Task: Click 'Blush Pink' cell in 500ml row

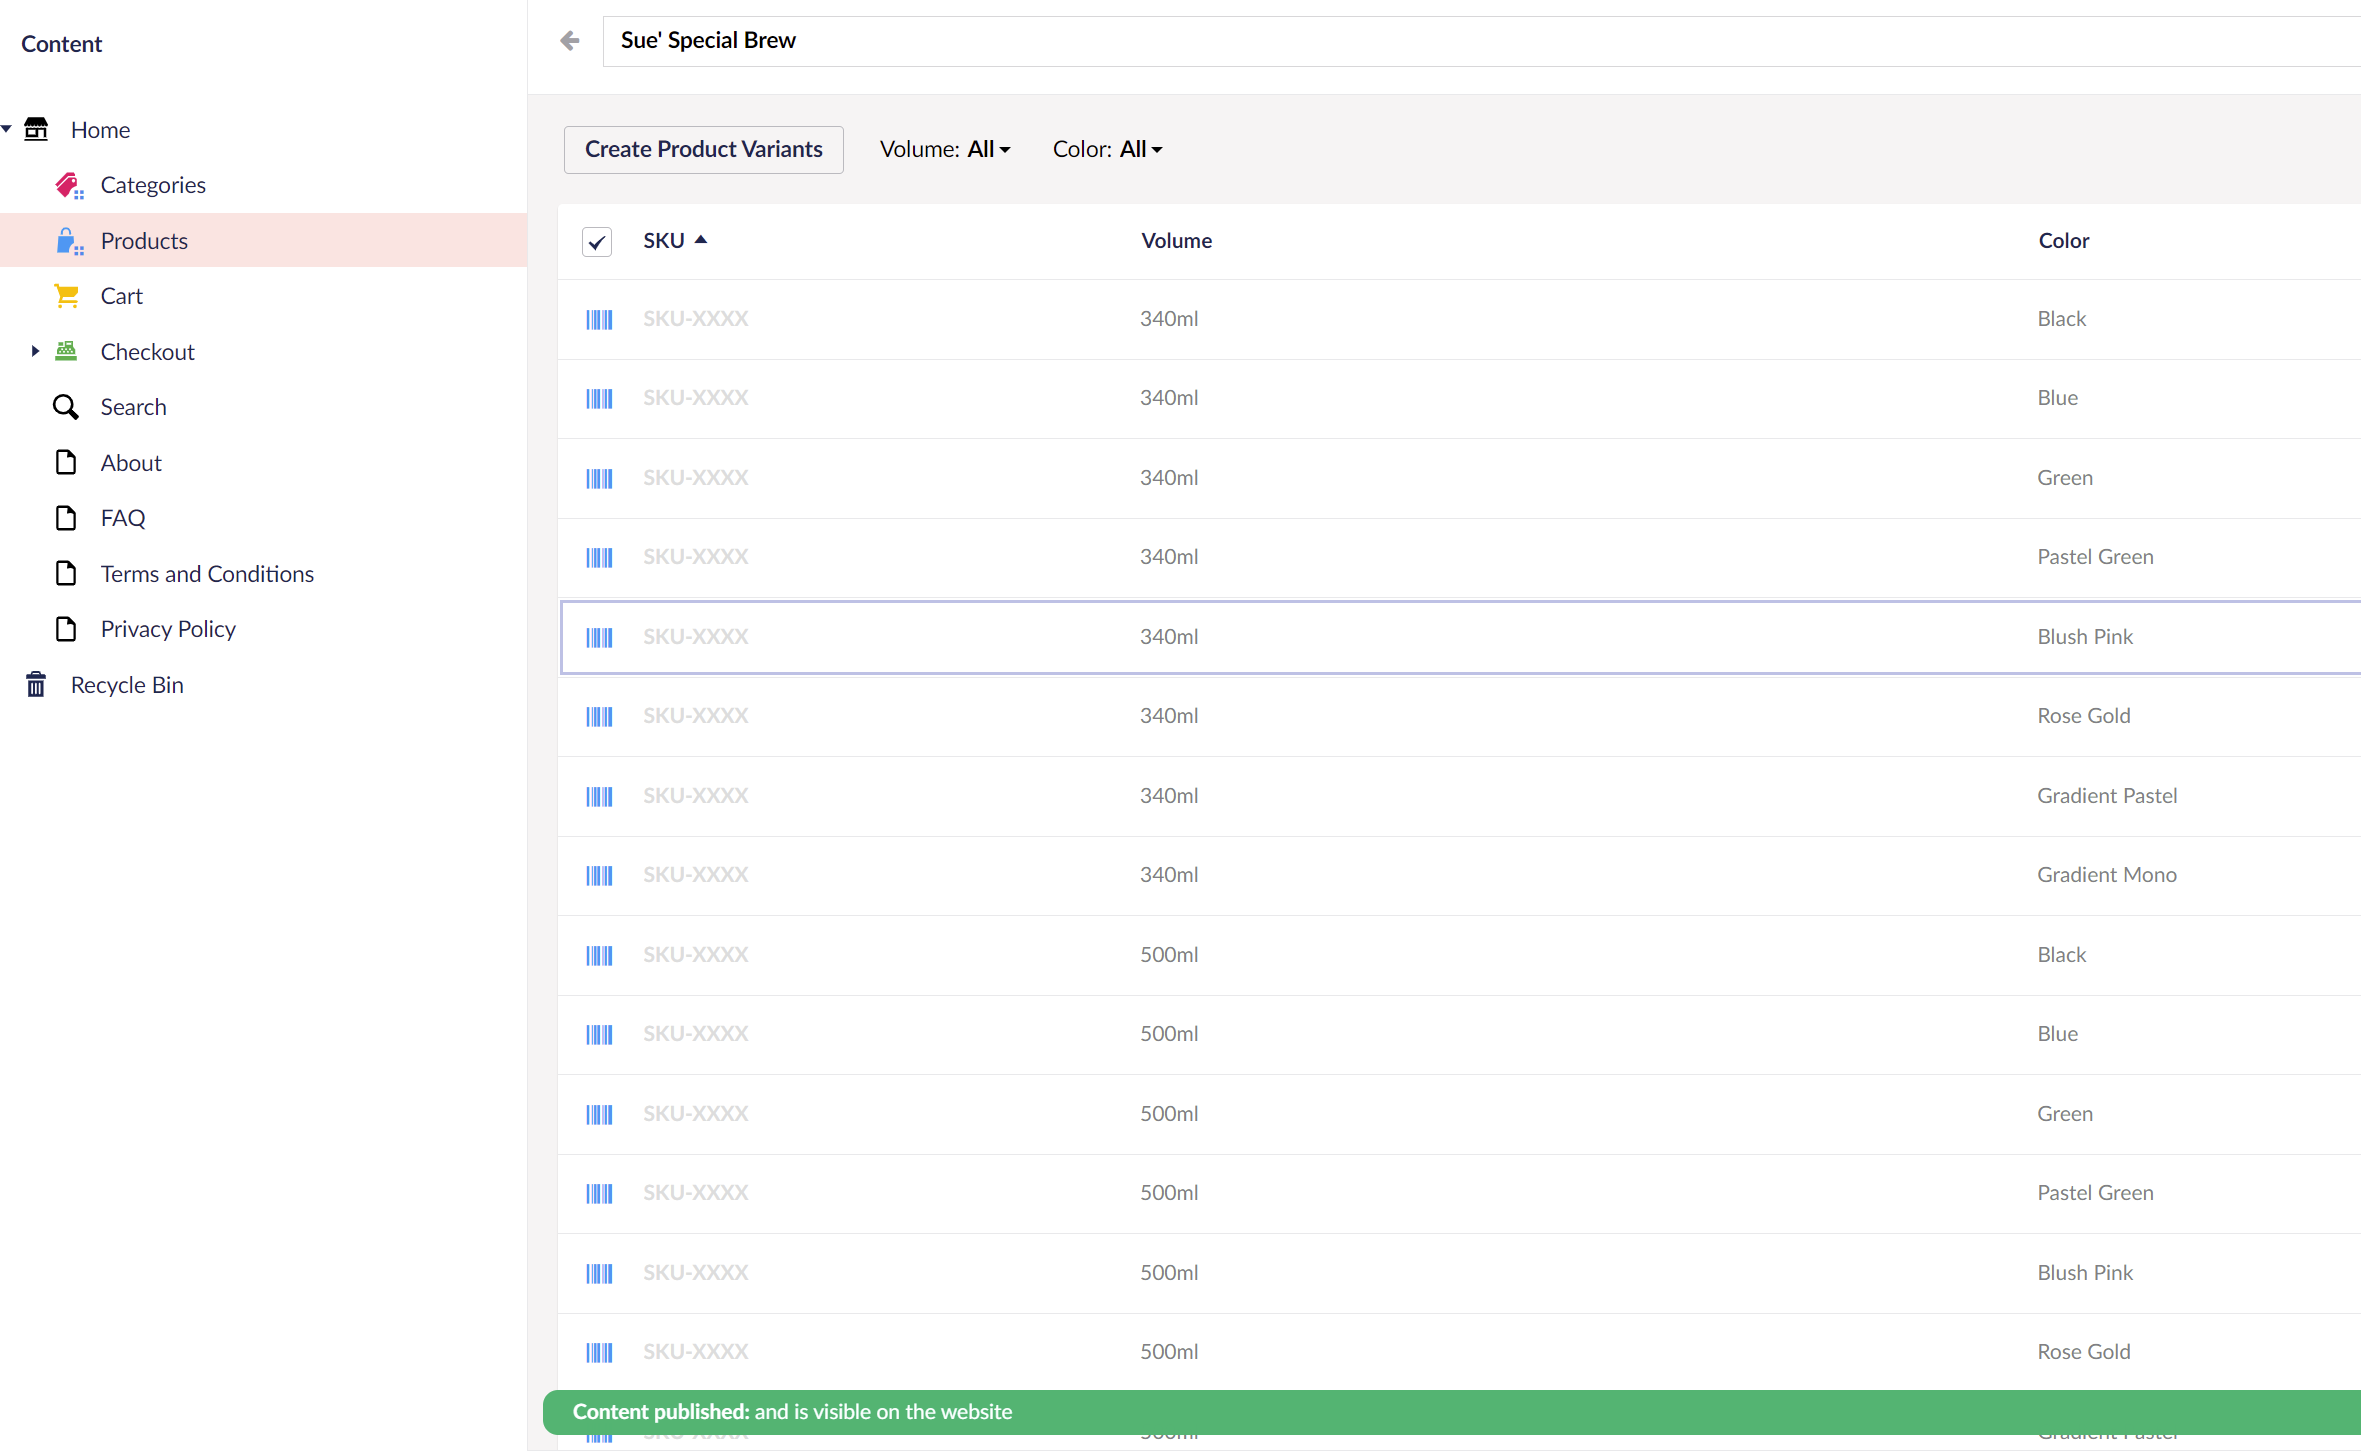Action: 2085,1272
